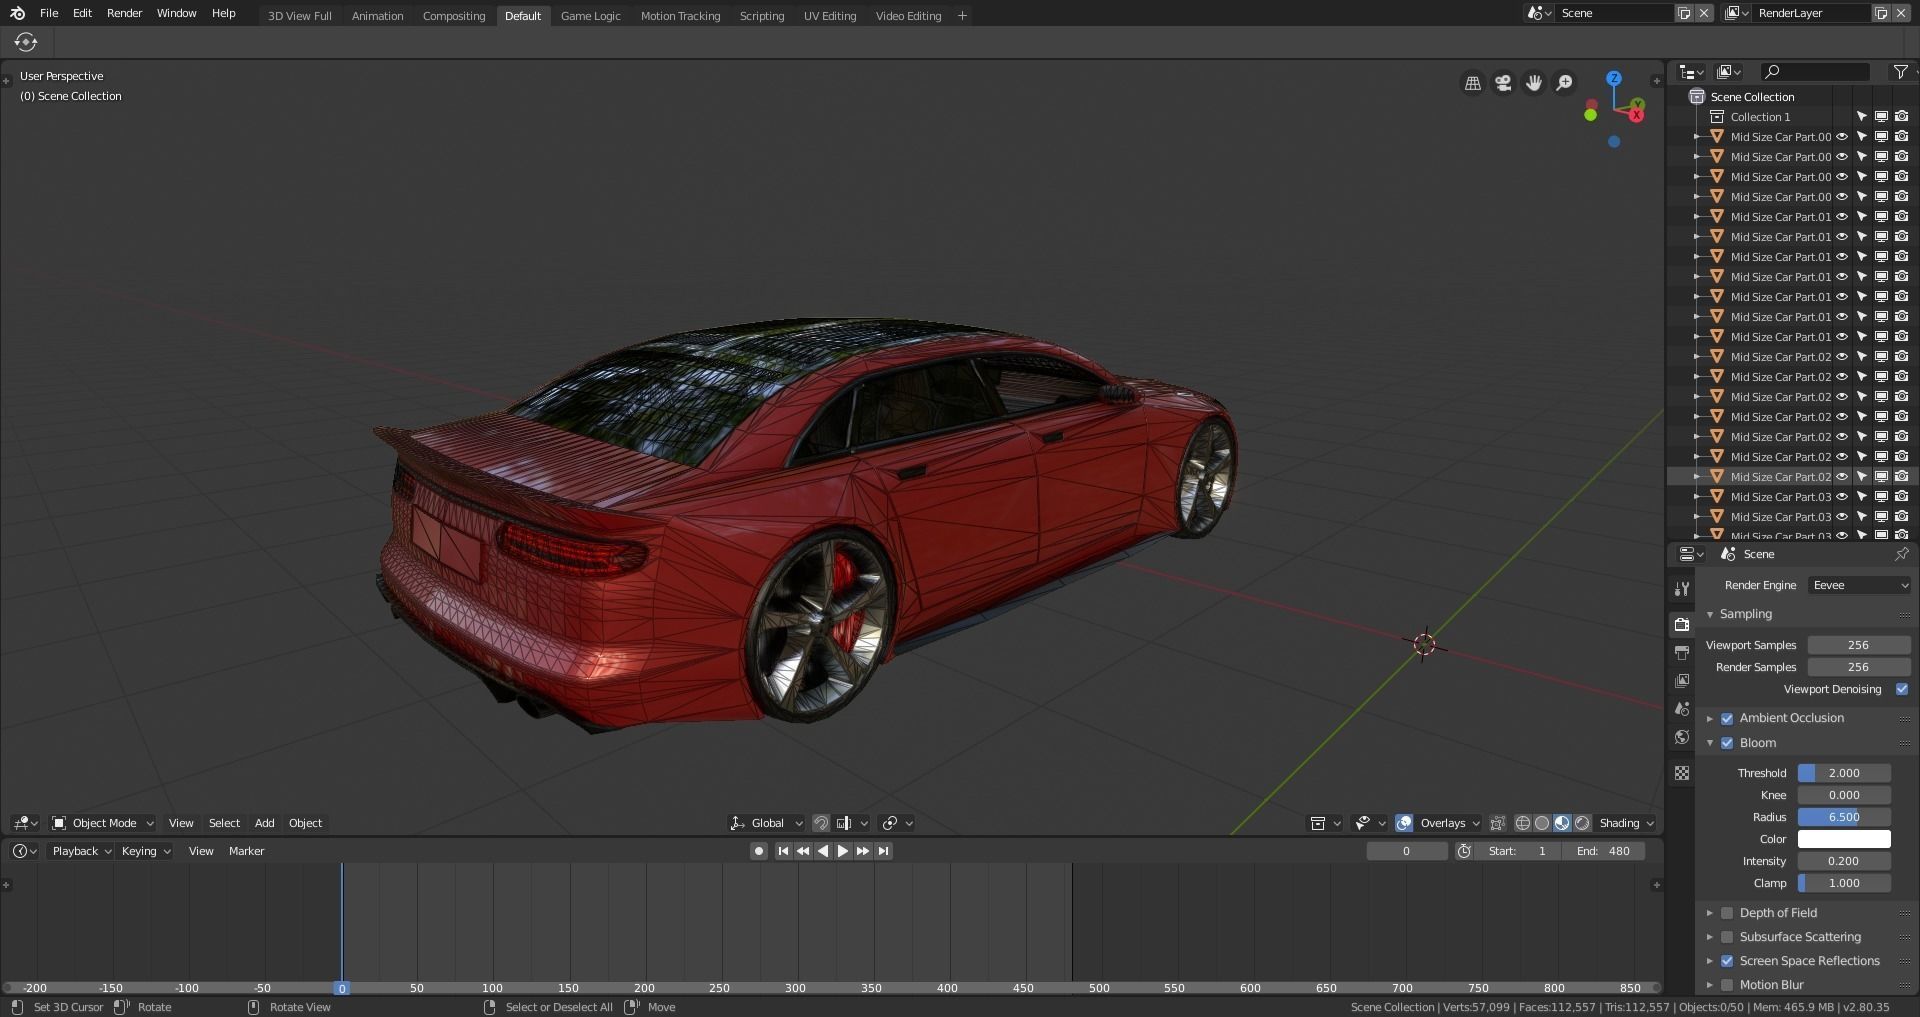
Task: Toggle the Viewport Denoising checkbox
Action: click(x=1902, y=689)
